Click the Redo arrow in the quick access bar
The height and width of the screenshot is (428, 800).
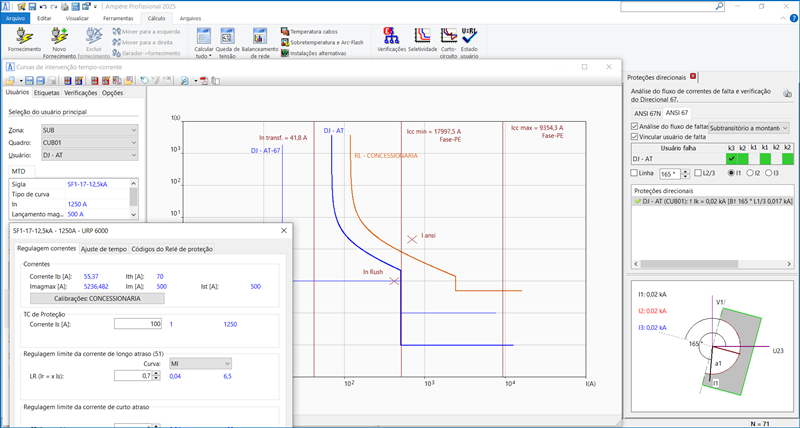point(53,7)
